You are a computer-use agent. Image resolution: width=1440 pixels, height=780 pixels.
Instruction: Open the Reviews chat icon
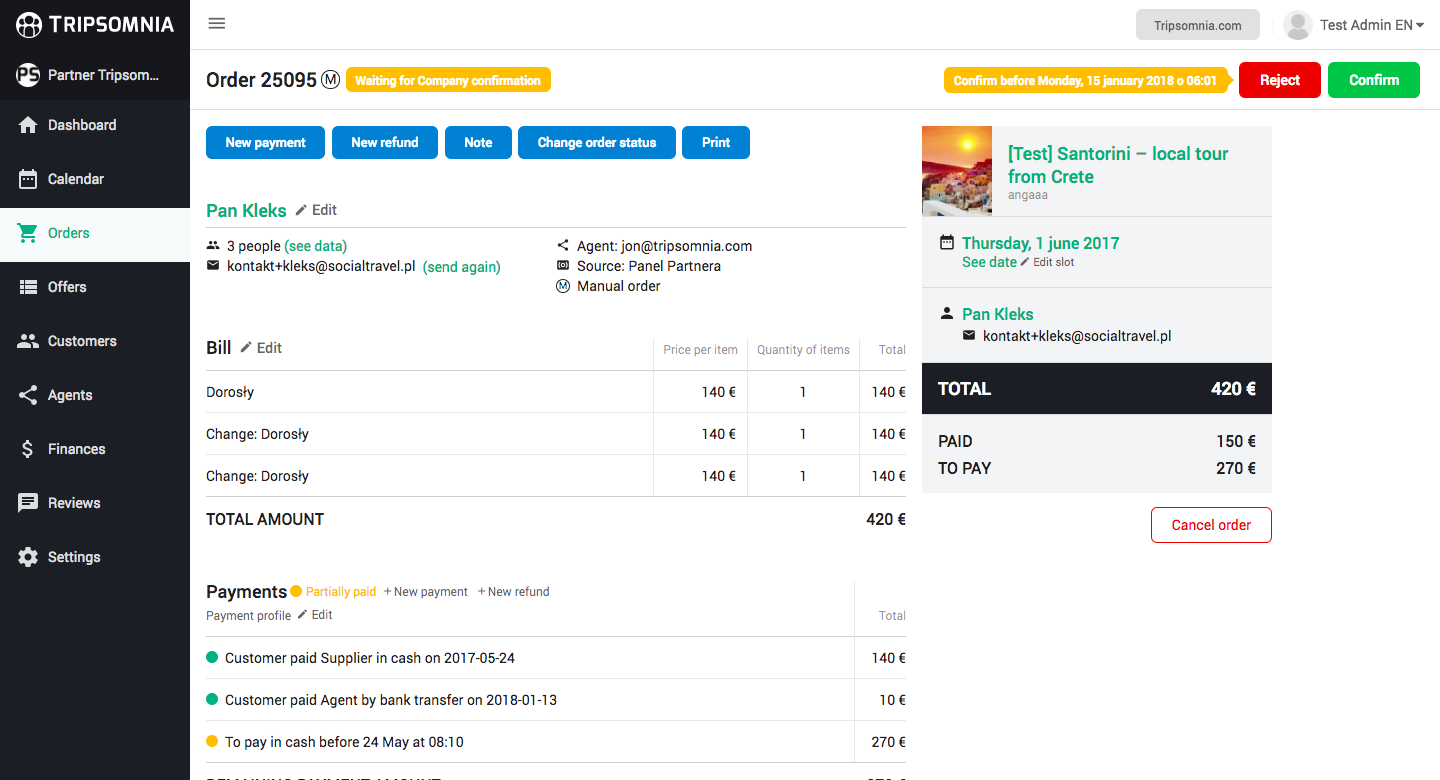[28, 503]
